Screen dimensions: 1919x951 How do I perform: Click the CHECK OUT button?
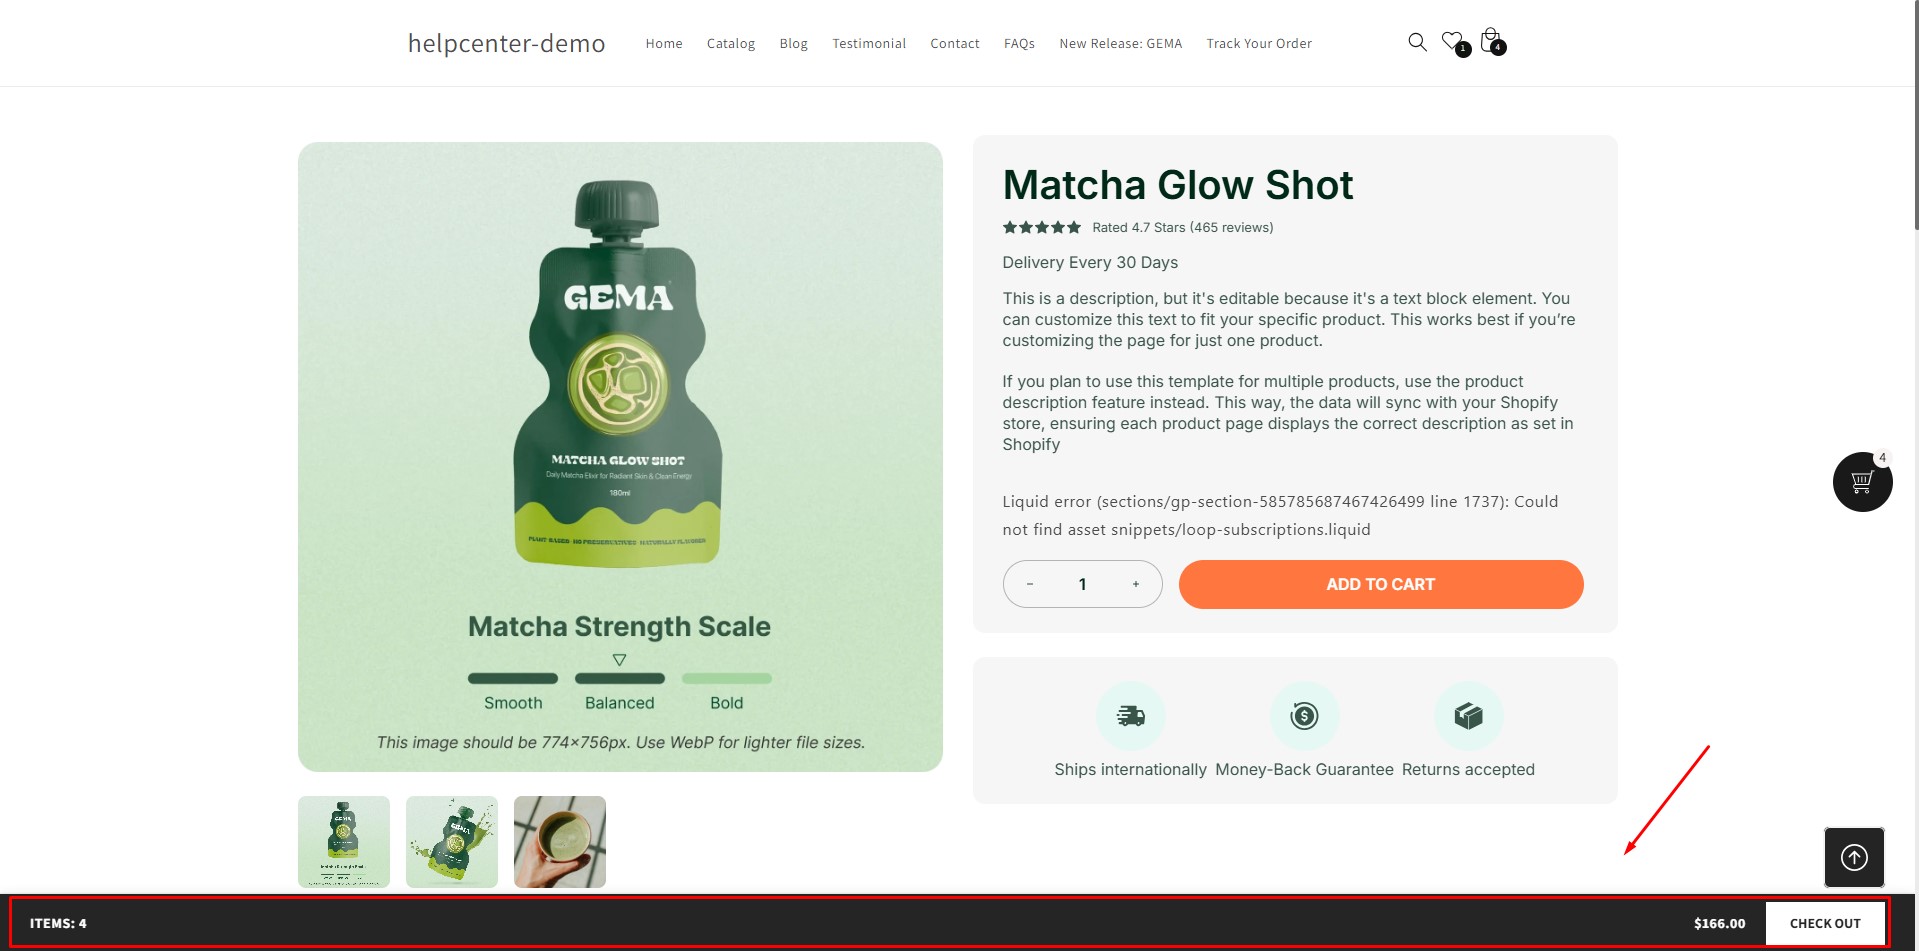pyautogui.click(x=1825, y=923)
